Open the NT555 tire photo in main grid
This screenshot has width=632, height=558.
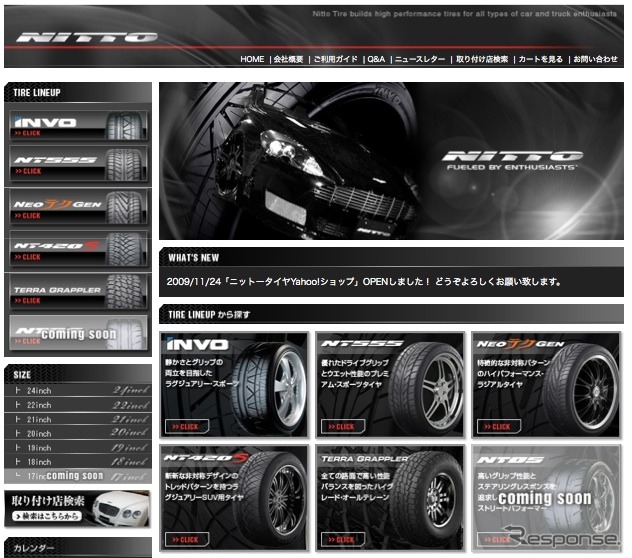pyautogui.click(x=425, y=389)
